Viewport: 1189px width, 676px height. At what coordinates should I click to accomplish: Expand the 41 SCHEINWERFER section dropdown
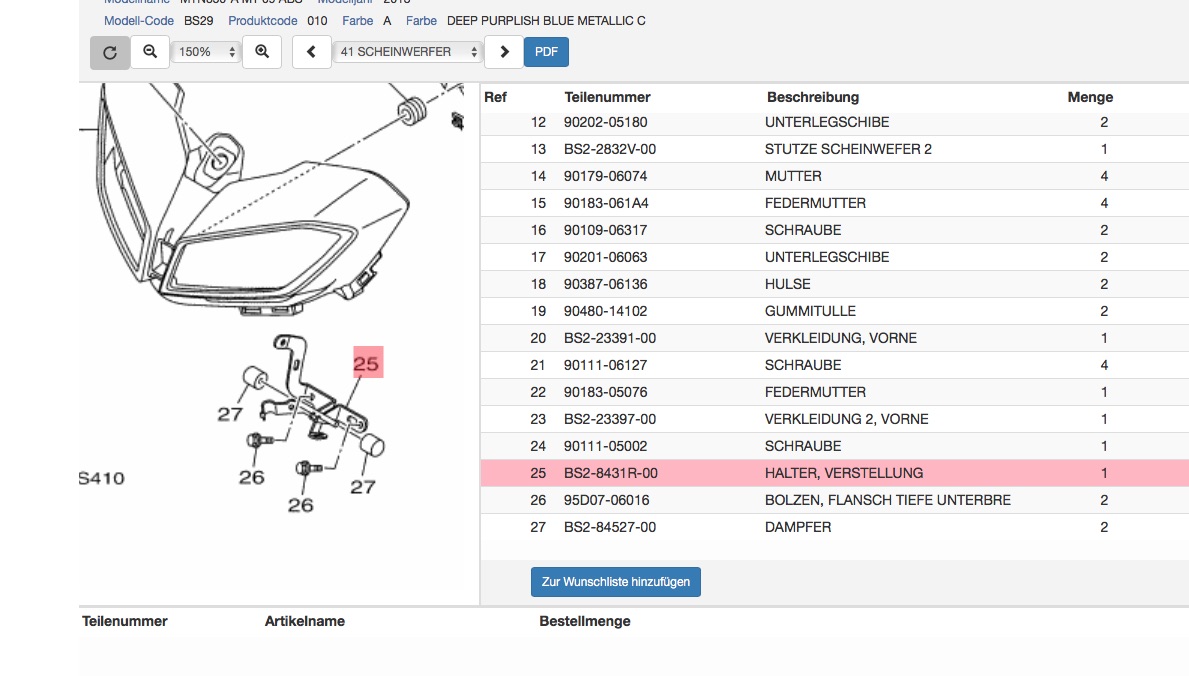[x=408, y=52]
